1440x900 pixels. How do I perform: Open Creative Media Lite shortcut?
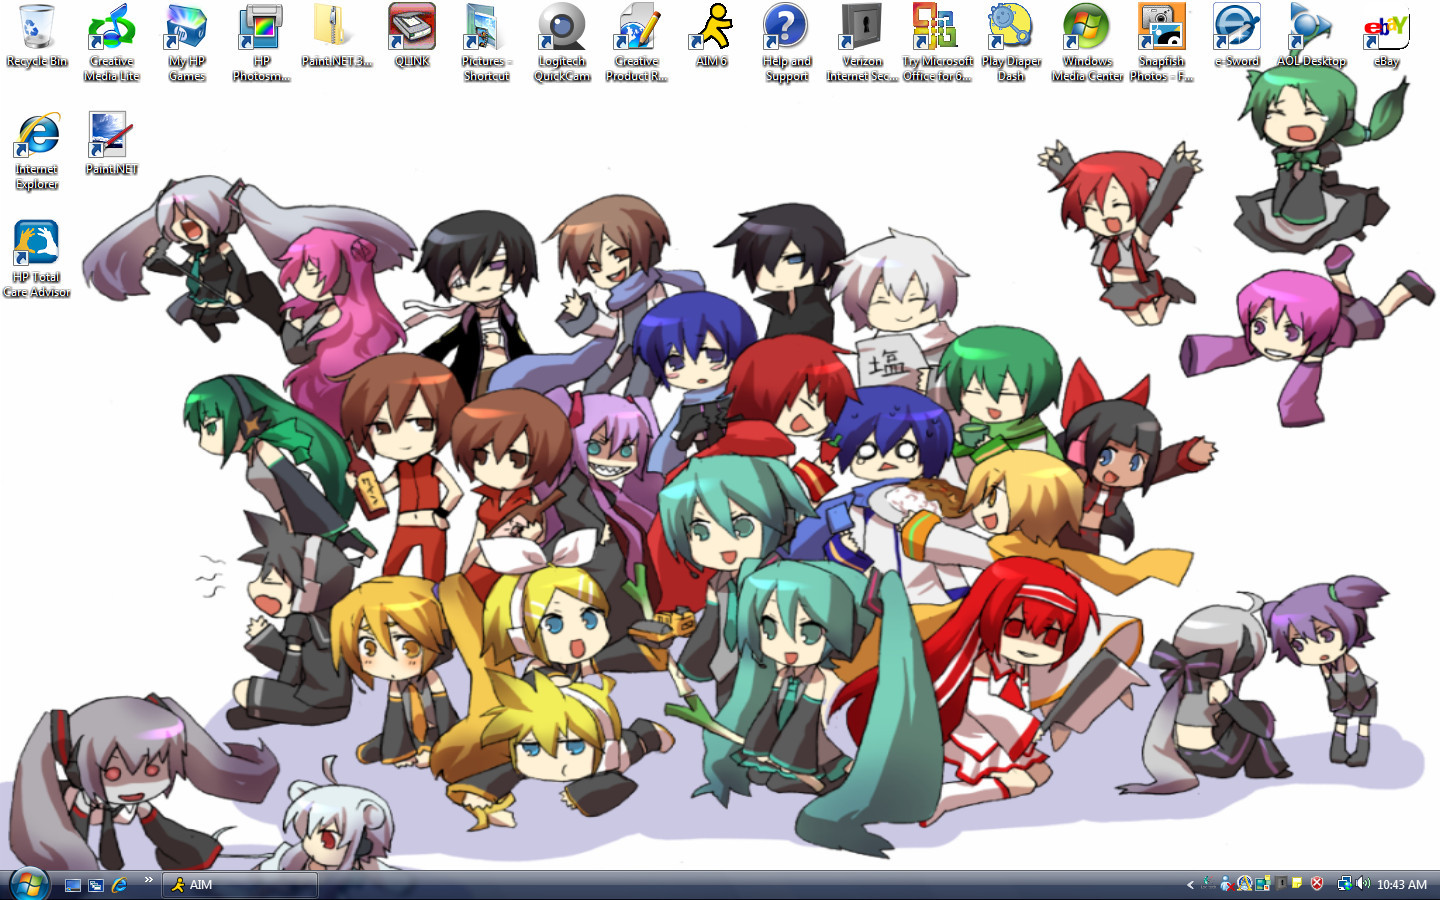(x=111, y=43)
